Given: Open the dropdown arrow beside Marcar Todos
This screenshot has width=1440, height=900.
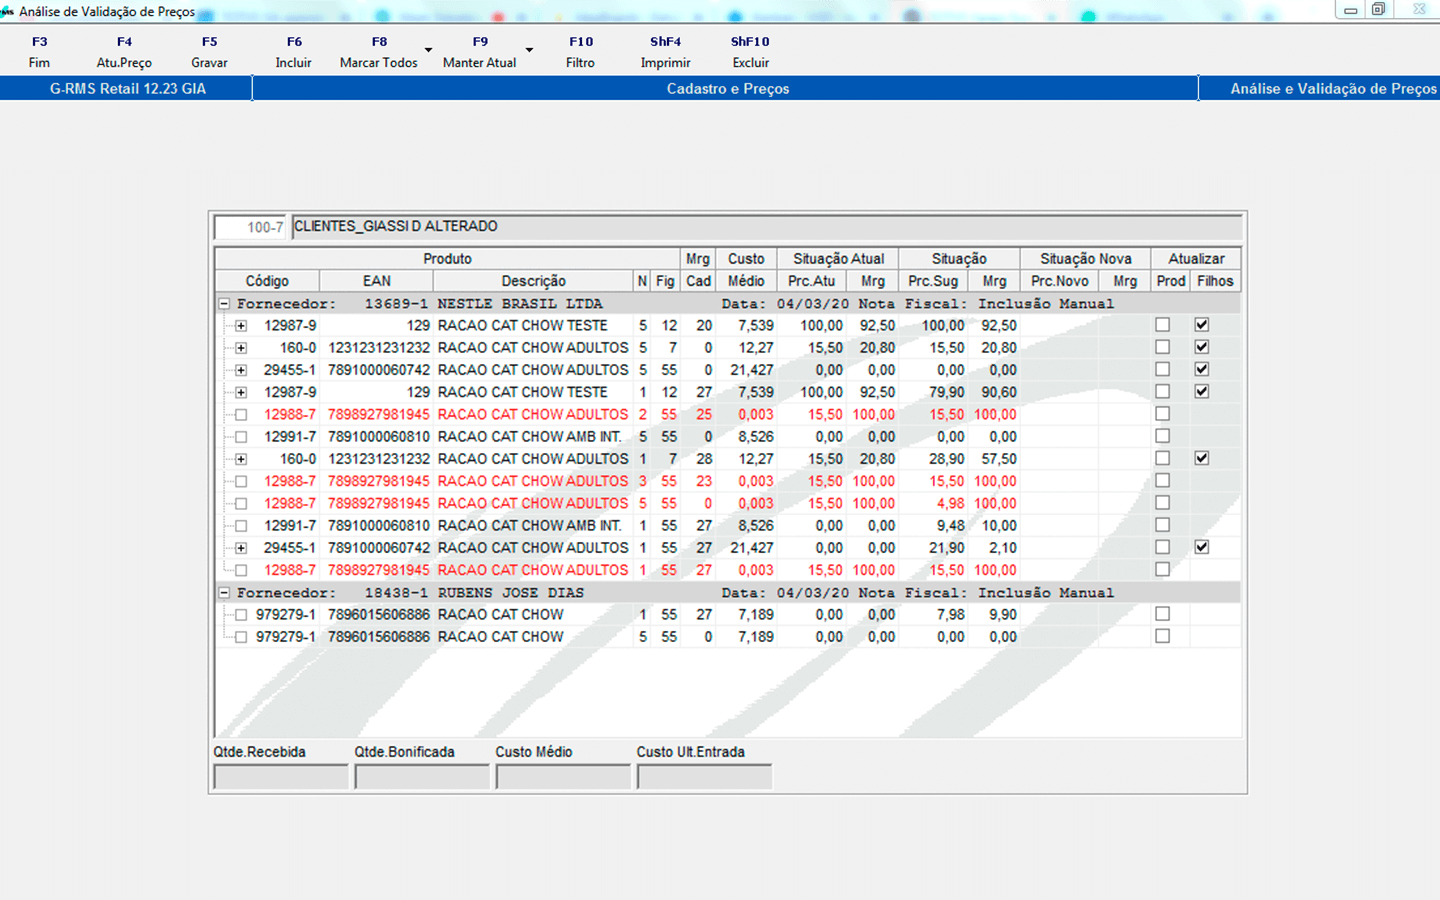Looking at the screenshot, I should click(x=428, y=50).
